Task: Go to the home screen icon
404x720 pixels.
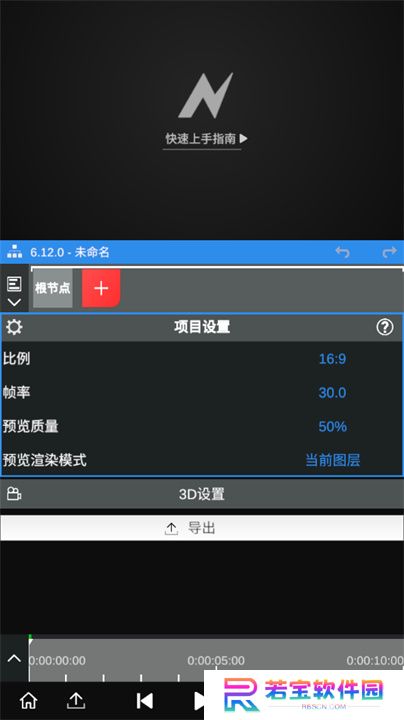Action: coord(28,701)
